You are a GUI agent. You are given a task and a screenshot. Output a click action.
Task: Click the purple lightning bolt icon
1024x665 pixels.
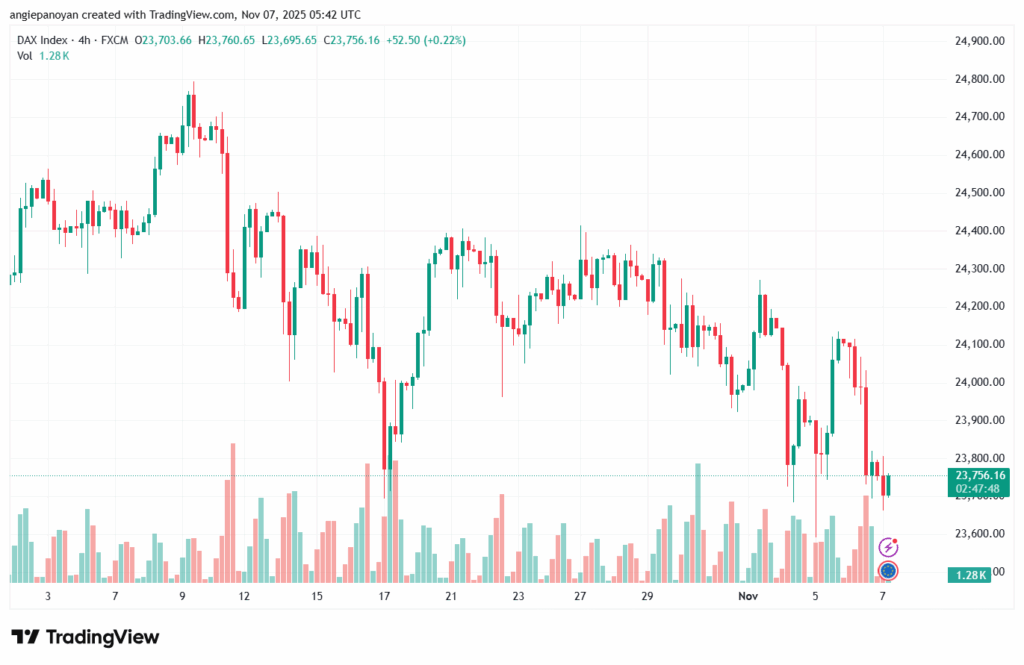click(888, 547)
